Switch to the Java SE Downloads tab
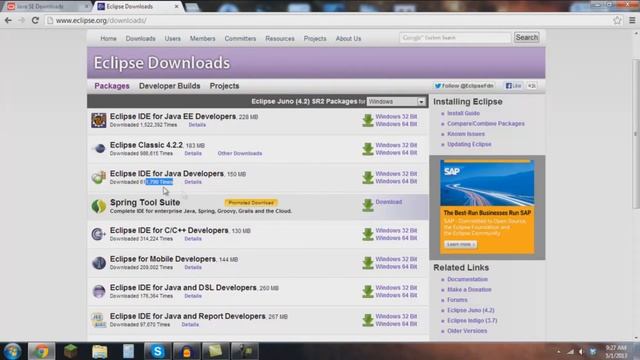This screenshot has width=640, height=360. coord(47,7)
